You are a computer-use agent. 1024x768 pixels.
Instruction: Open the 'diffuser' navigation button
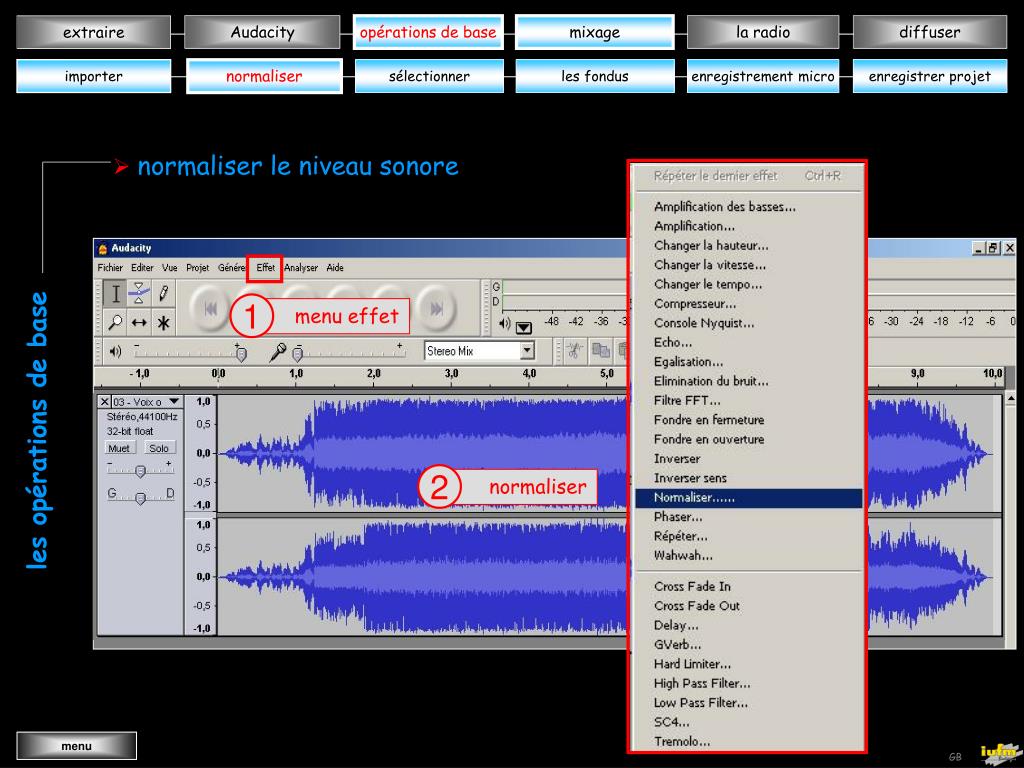[930, 32]
